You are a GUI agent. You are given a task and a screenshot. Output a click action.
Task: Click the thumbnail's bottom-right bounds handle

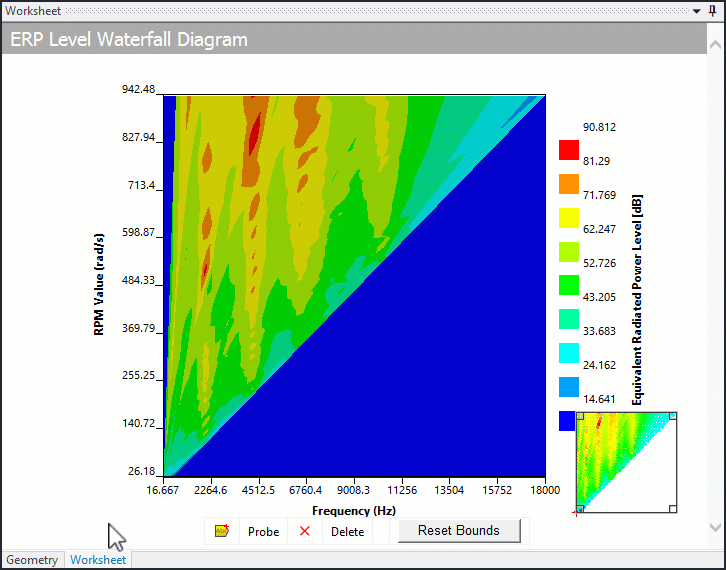(x=673, y=509)
